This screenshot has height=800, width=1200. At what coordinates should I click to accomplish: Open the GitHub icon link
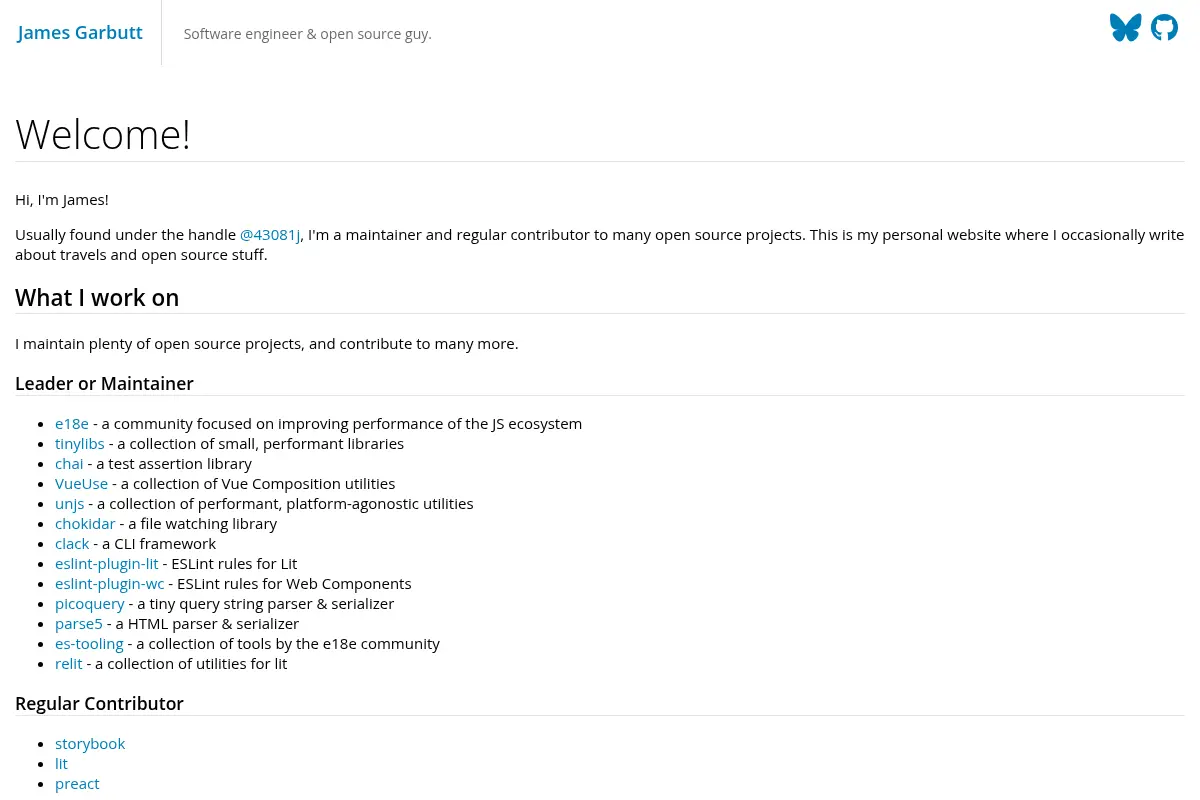tap(1164, 28)
